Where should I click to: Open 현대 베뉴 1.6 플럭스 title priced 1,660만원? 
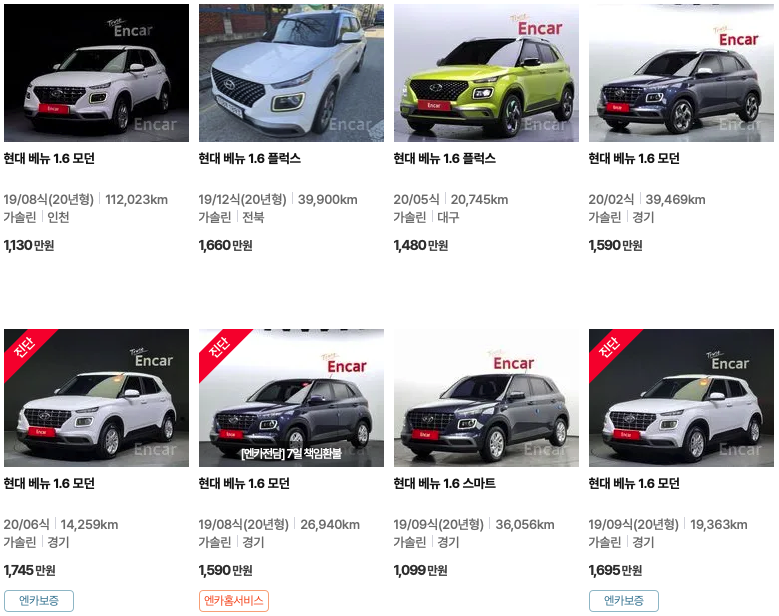(249, 158)
